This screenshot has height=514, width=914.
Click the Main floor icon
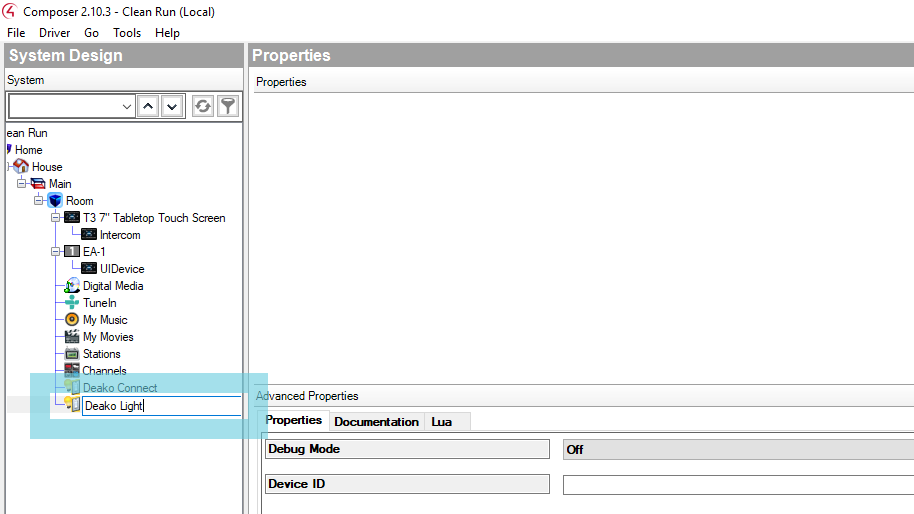38,184
